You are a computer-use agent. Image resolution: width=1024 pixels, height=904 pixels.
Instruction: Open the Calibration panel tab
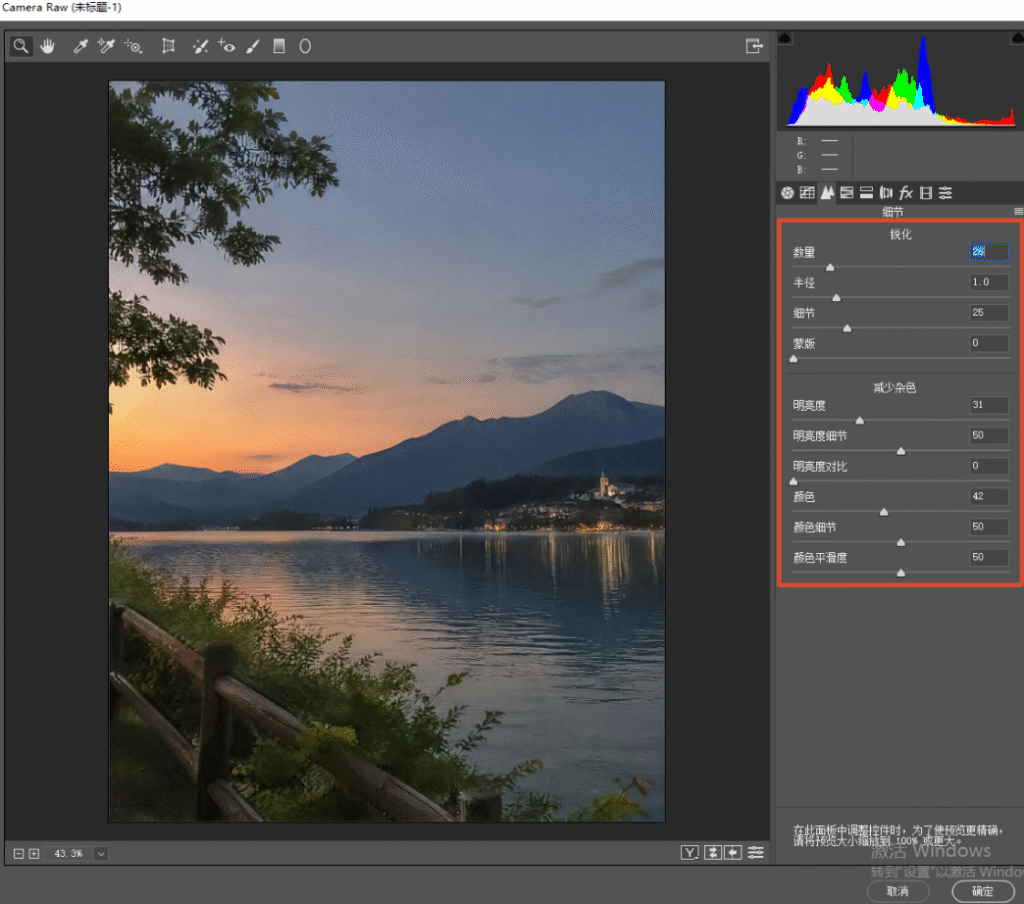pos(926,193)
